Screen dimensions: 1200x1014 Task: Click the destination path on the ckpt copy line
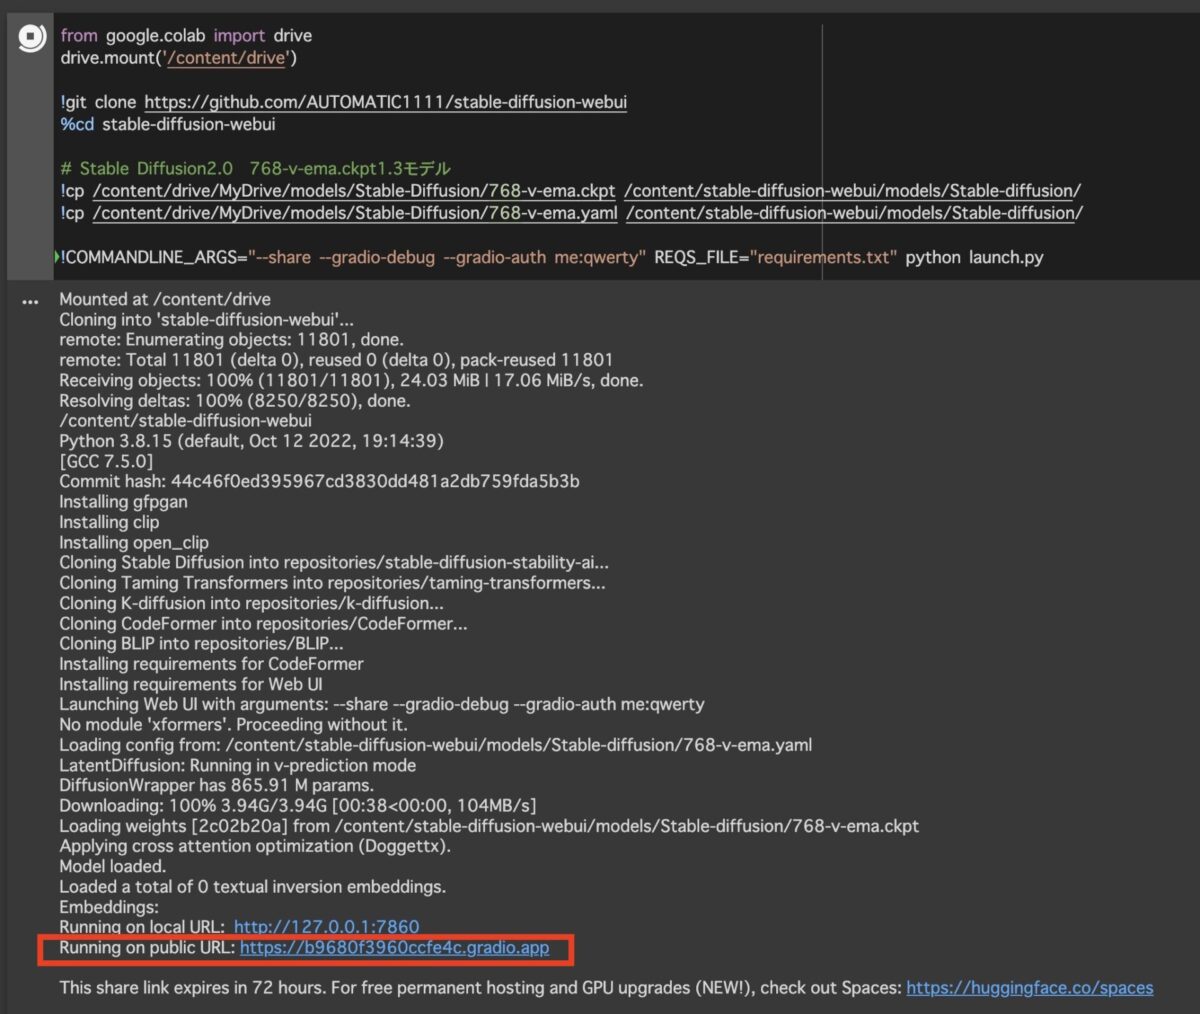pos(852,191)
